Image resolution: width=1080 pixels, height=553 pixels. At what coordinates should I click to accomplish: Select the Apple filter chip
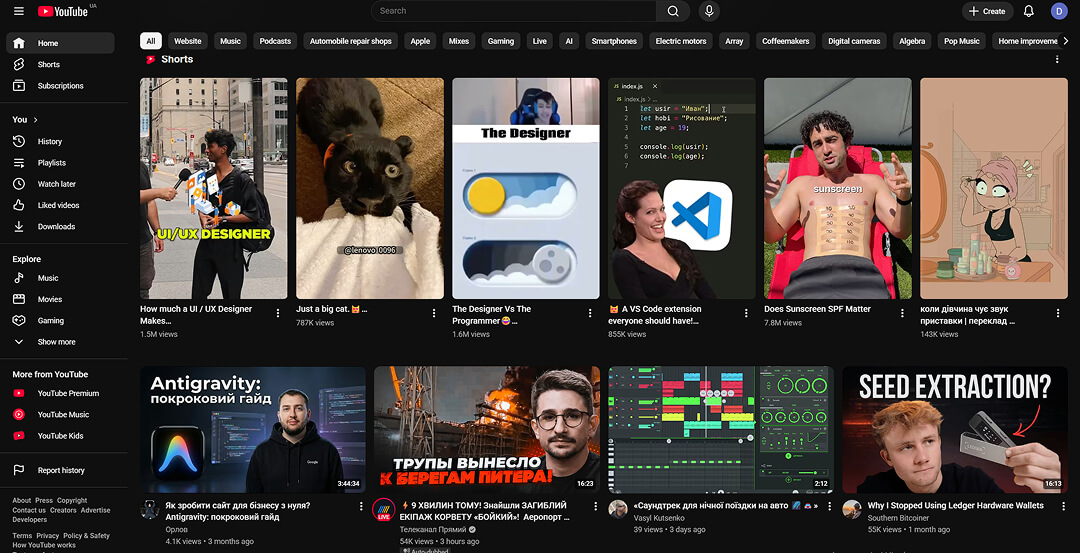420,41
